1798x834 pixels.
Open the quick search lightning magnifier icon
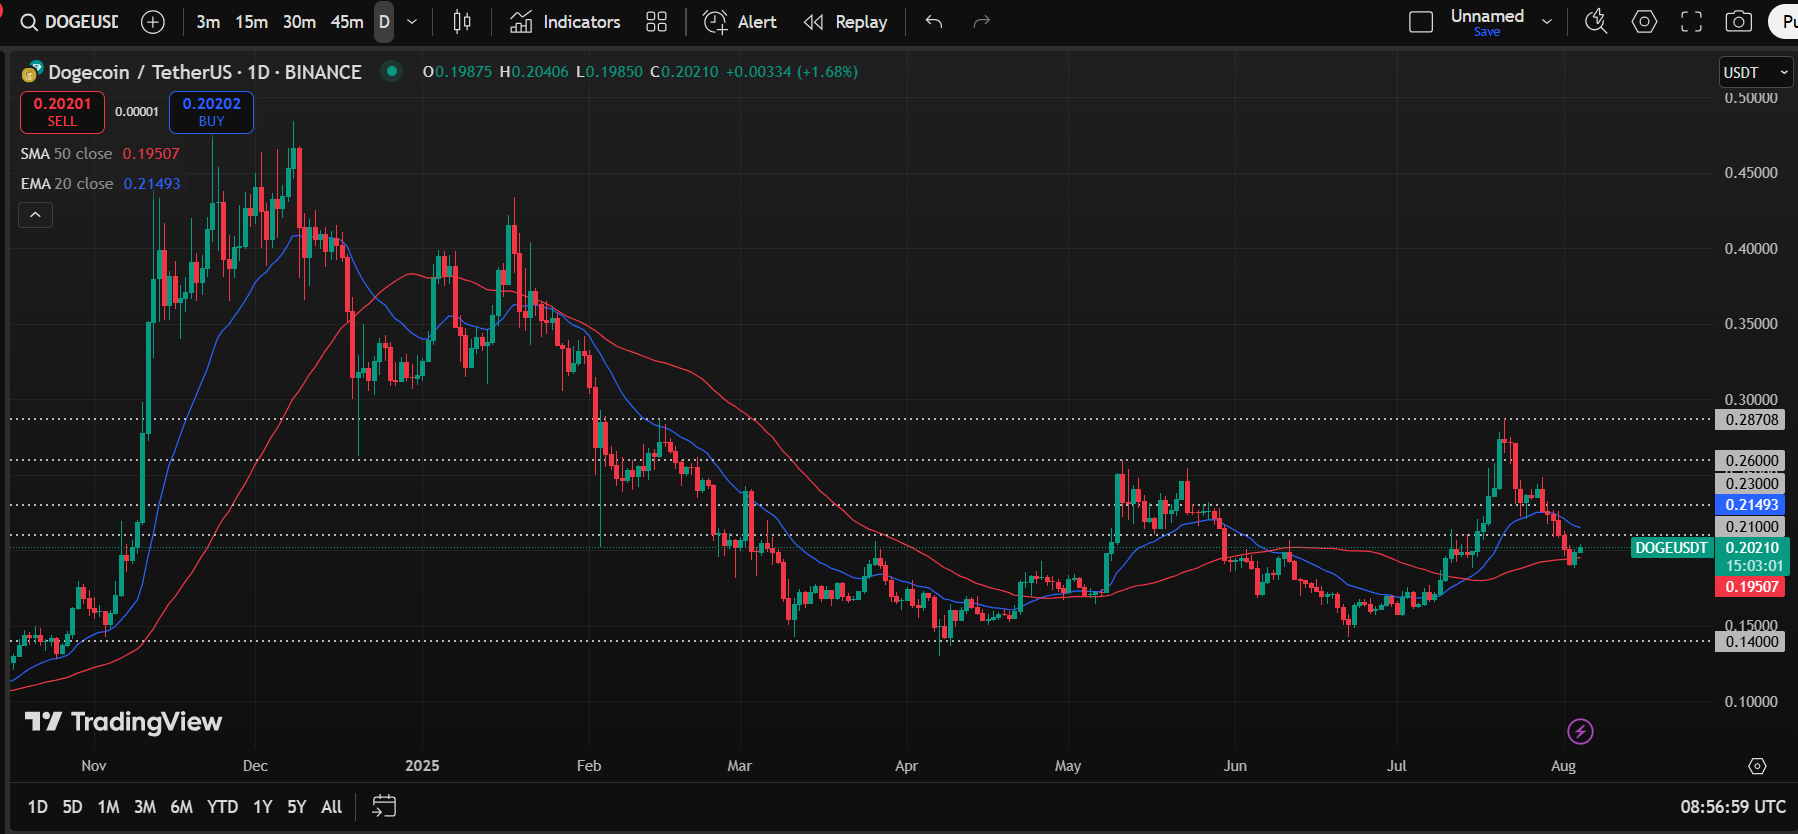pos(1596,22)
